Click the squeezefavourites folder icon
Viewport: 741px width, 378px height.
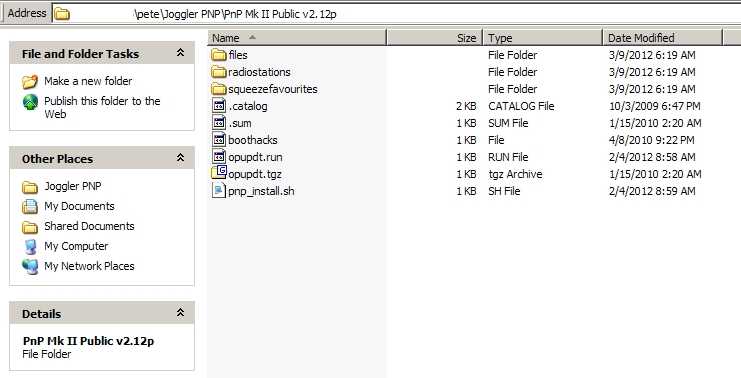(219, 89)
